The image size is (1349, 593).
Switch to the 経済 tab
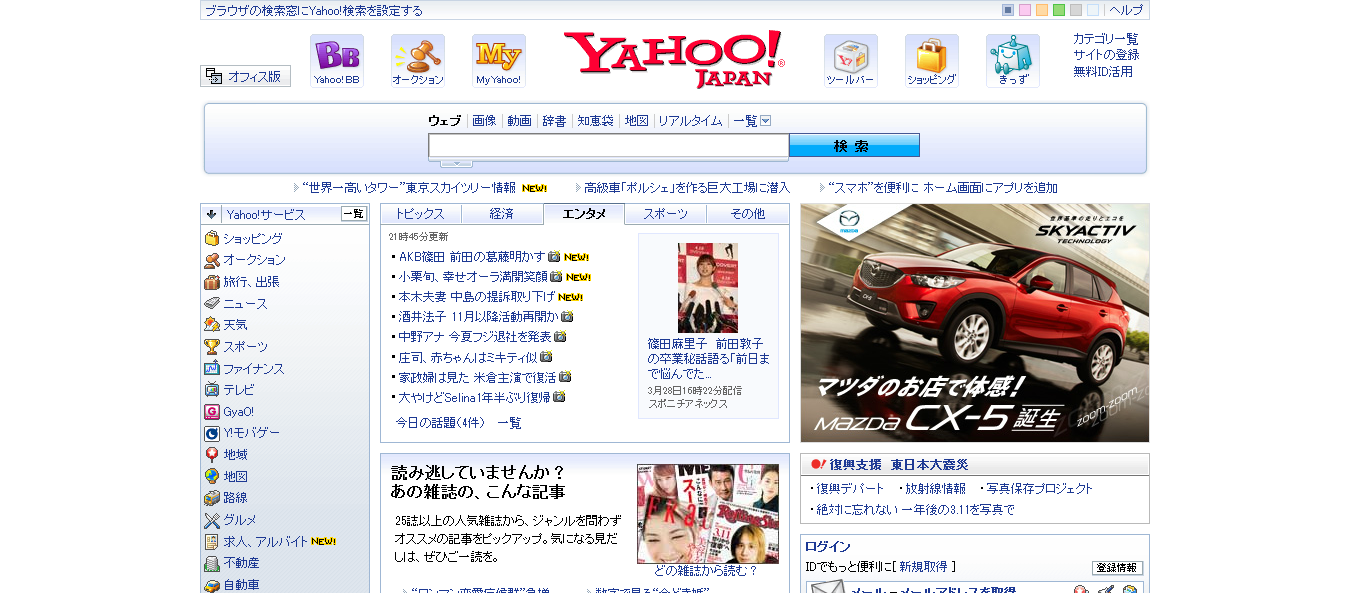[502, 214]
